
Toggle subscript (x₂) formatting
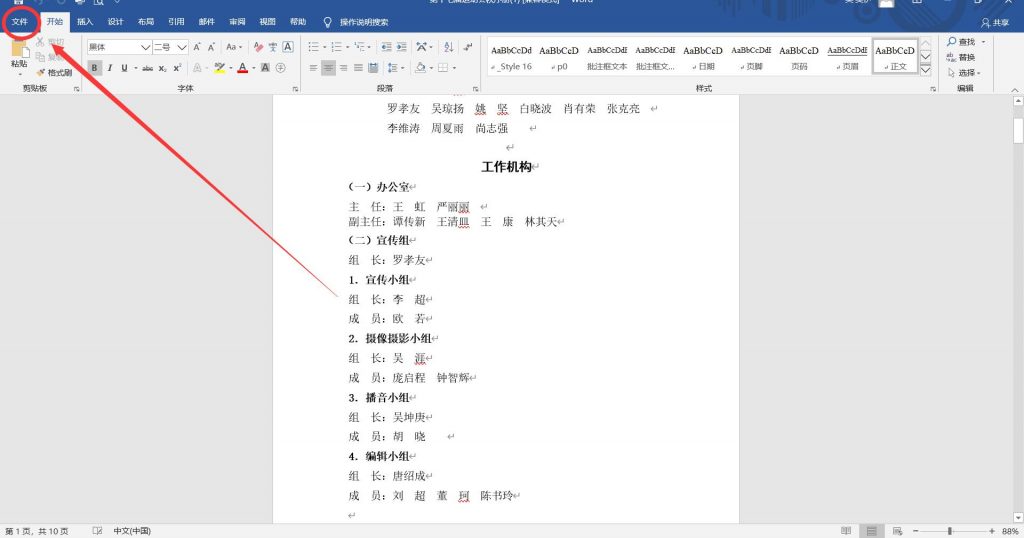163,67
